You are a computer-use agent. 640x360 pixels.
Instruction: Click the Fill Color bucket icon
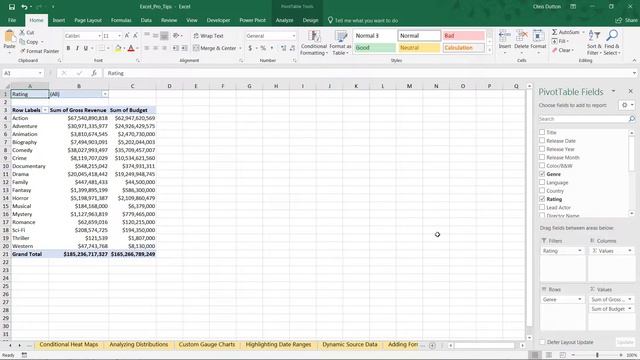point(118,48)
